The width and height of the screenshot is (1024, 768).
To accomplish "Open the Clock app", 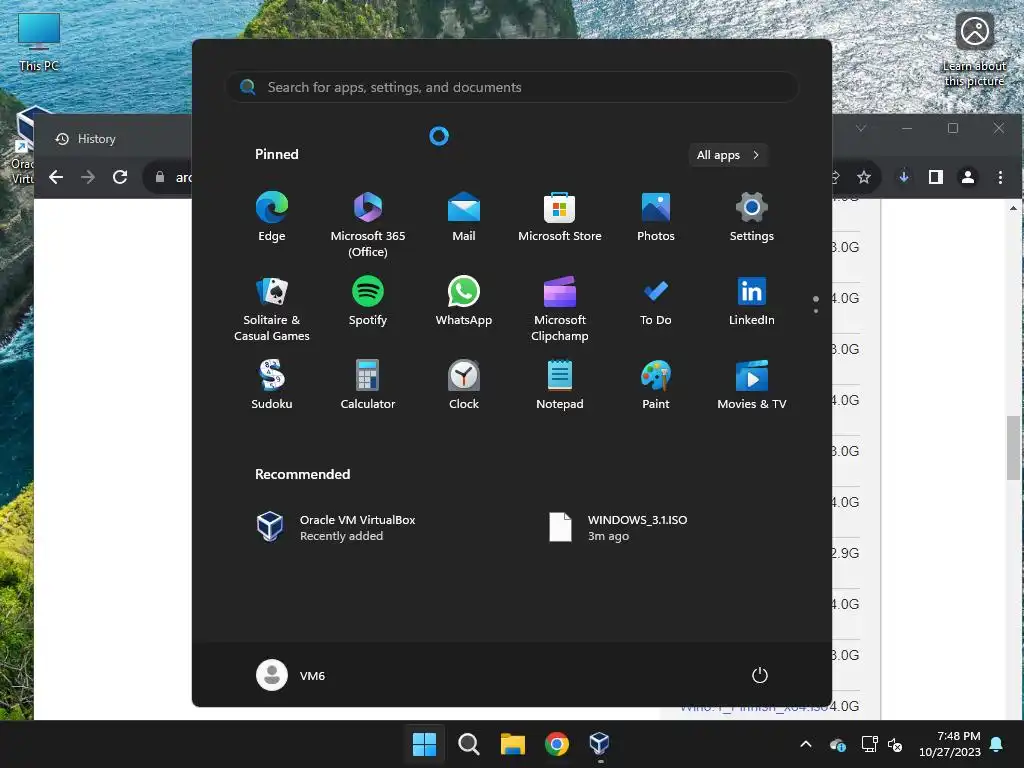I will (464, 385).
